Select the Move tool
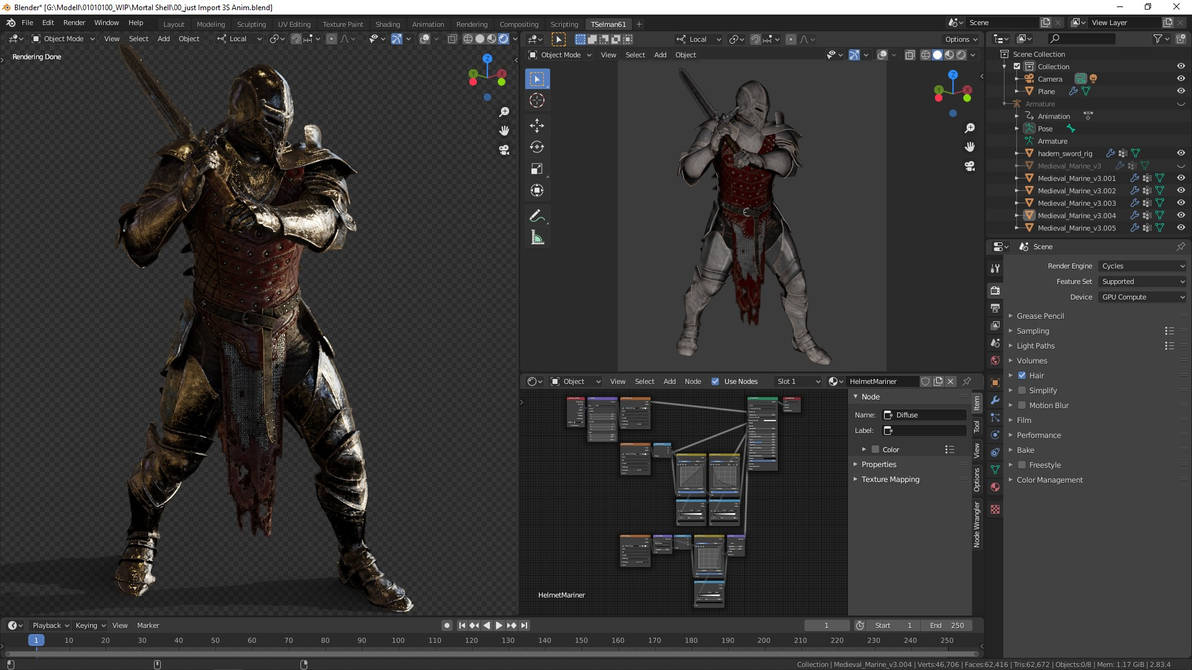Screen dimensions: 1192x670 pyautogui.click(x=537, y=125)
